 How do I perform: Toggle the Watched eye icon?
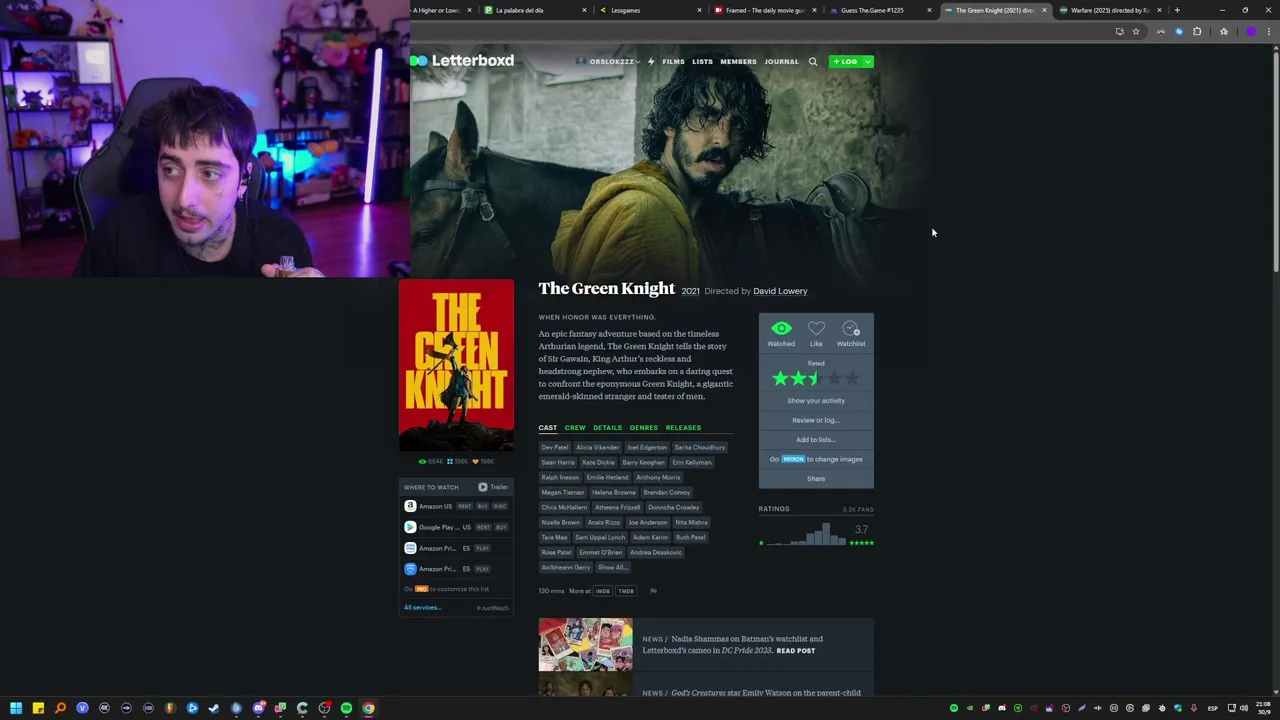781,328
